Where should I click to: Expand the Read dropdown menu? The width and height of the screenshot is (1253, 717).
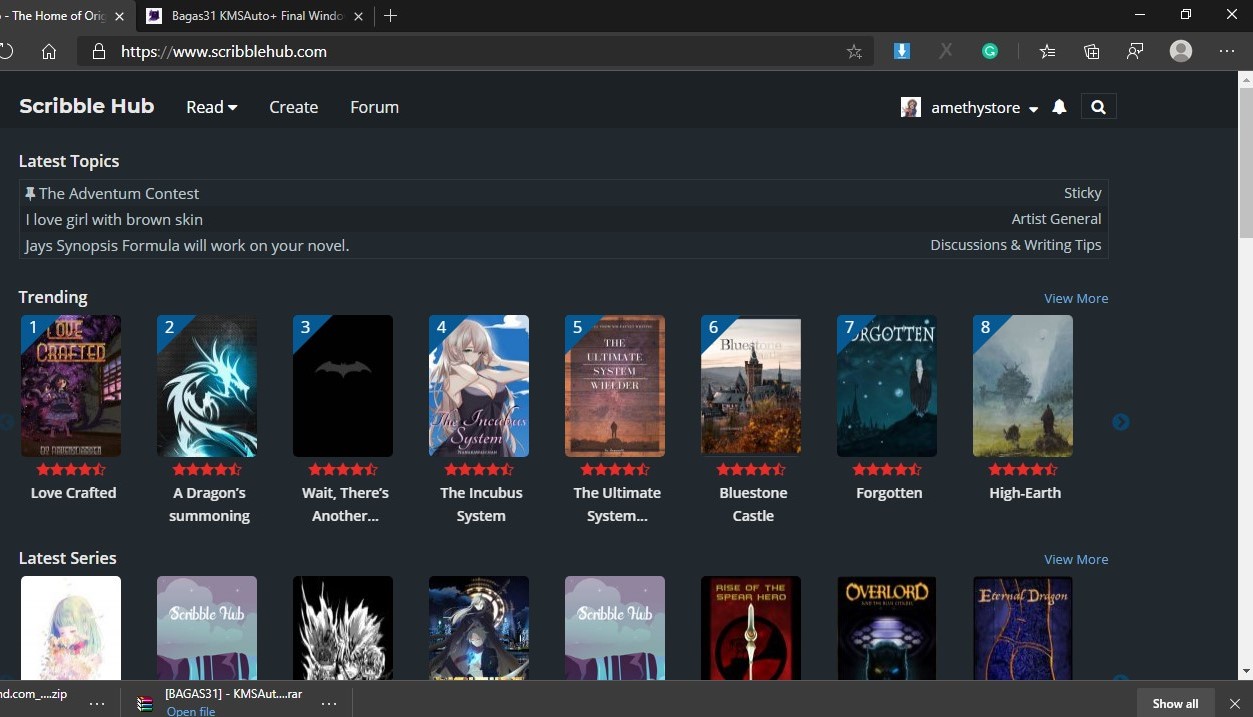coord(211,107)
